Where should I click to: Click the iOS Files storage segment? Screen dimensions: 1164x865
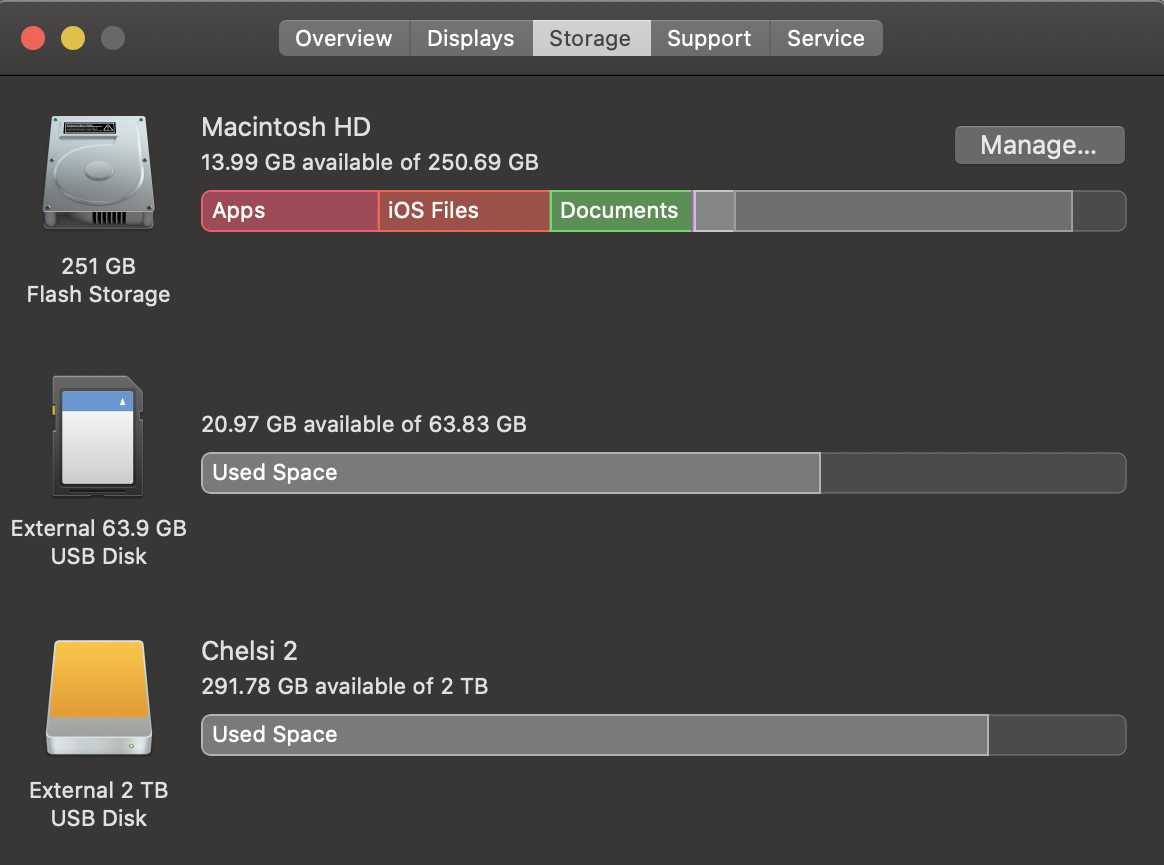coord(464,211)
